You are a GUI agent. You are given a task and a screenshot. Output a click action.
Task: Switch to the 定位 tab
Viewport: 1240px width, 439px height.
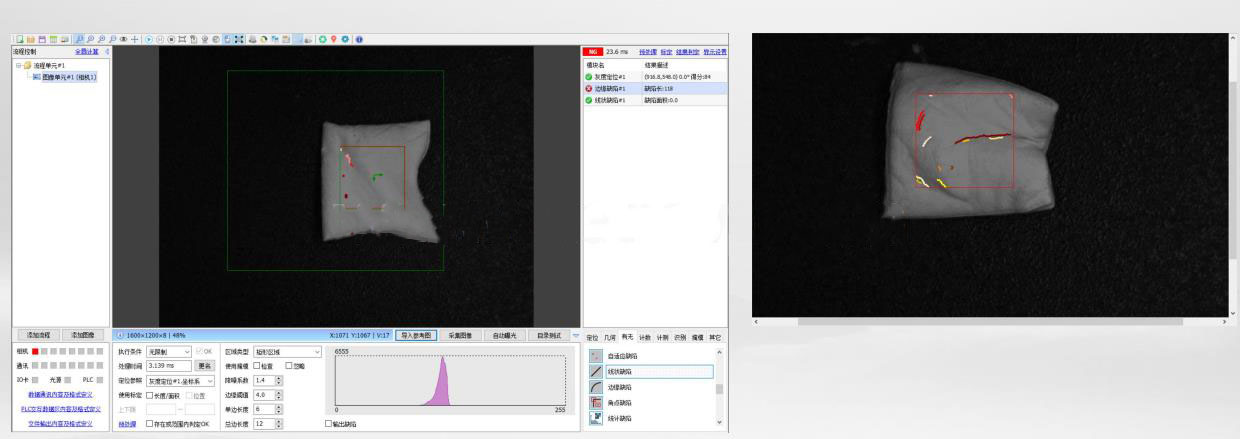[593, 337]
